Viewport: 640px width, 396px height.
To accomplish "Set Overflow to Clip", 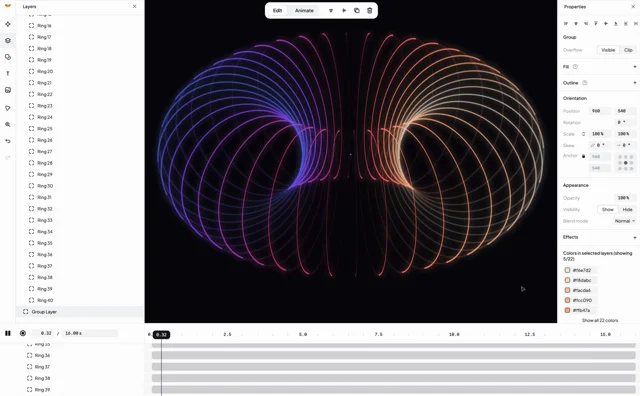I will coord(628,50).
